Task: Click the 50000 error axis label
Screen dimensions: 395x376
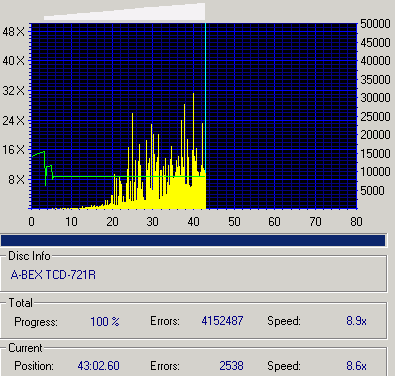Action: [375, 24]
